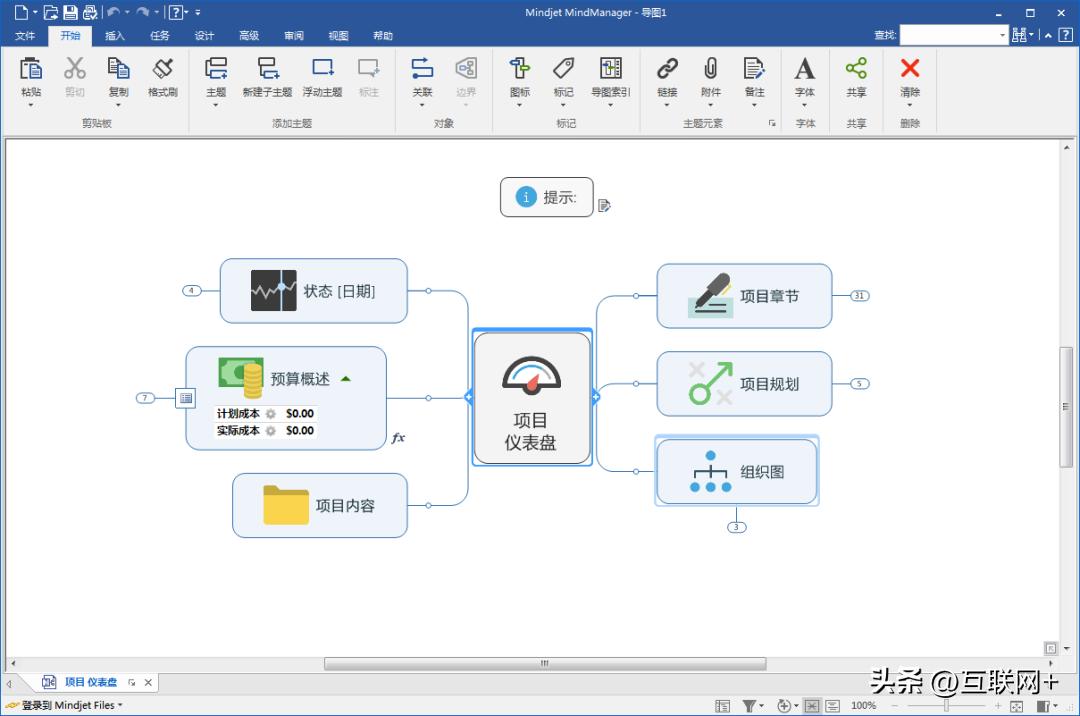The width and height of the screenshot is (1080, 716).
Task: Collapse the 预算概述 branch arrow
Action: pyautogui.click(x=346, y=379)
